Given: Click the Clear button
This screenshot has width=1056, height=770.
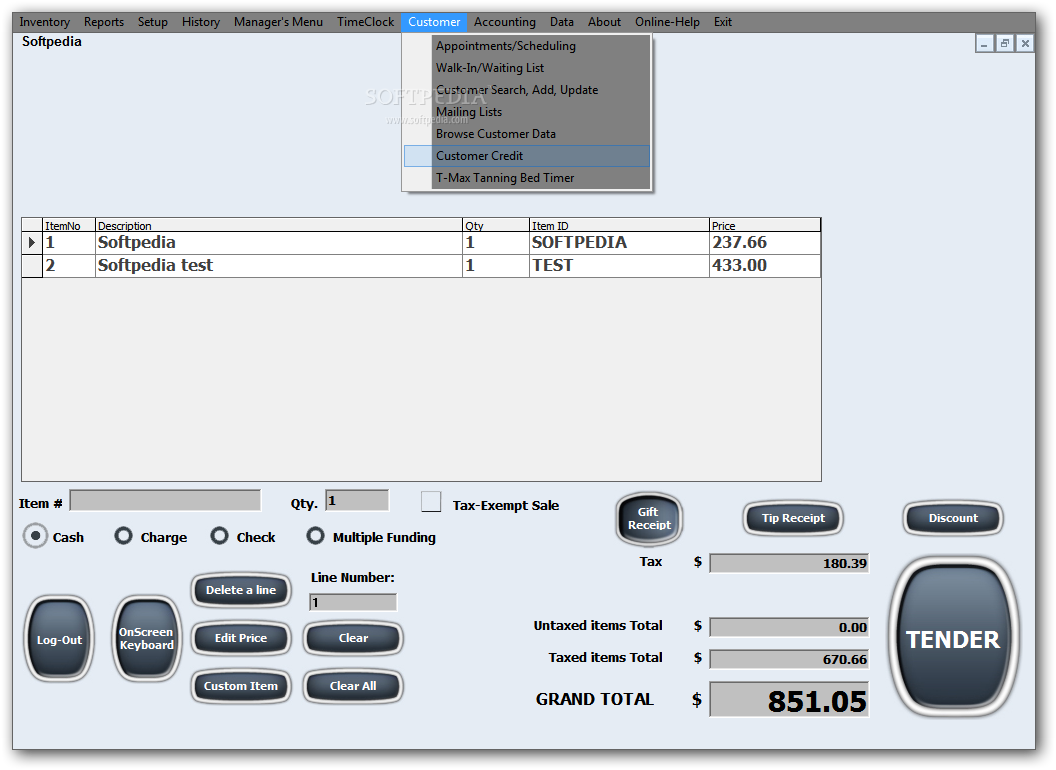Looking at the screenshot, I should (x=353, y=638).
